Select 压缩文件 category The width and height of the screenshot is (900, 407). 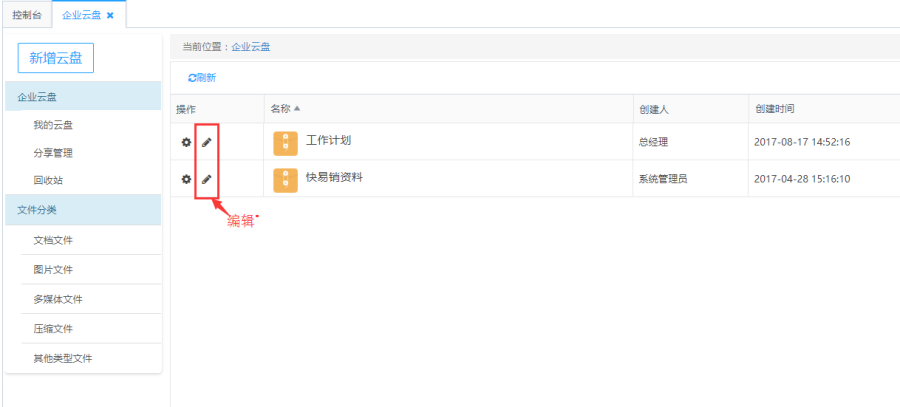[53, 329]
